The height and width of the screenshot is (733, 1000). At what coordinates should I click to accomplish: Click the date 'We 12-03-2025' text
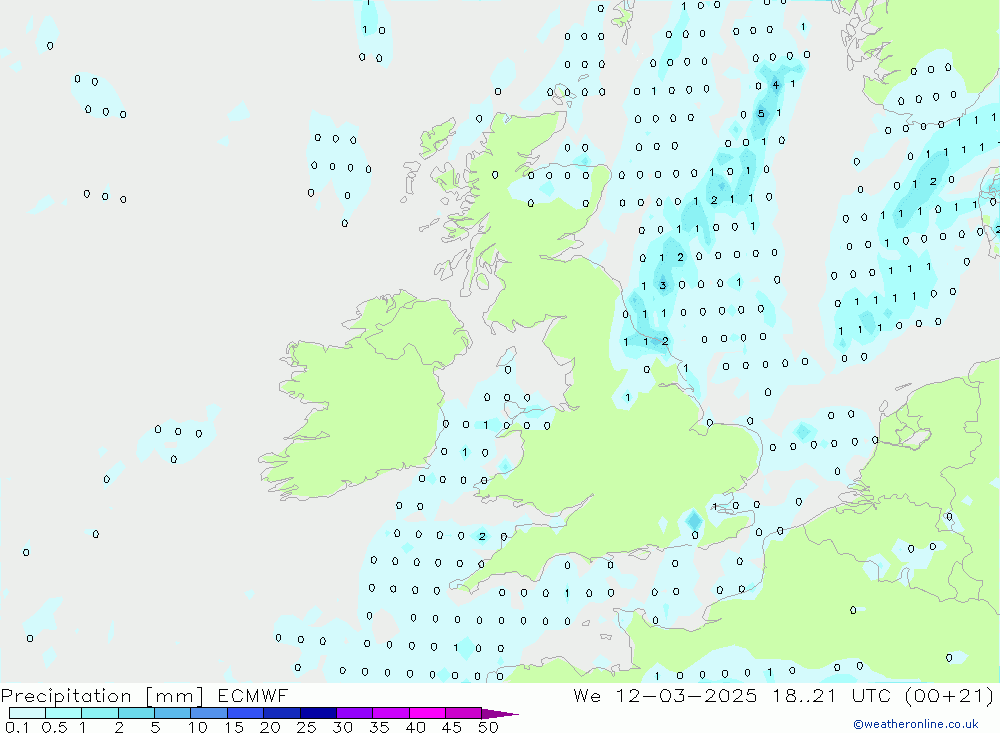click(665, 696)
